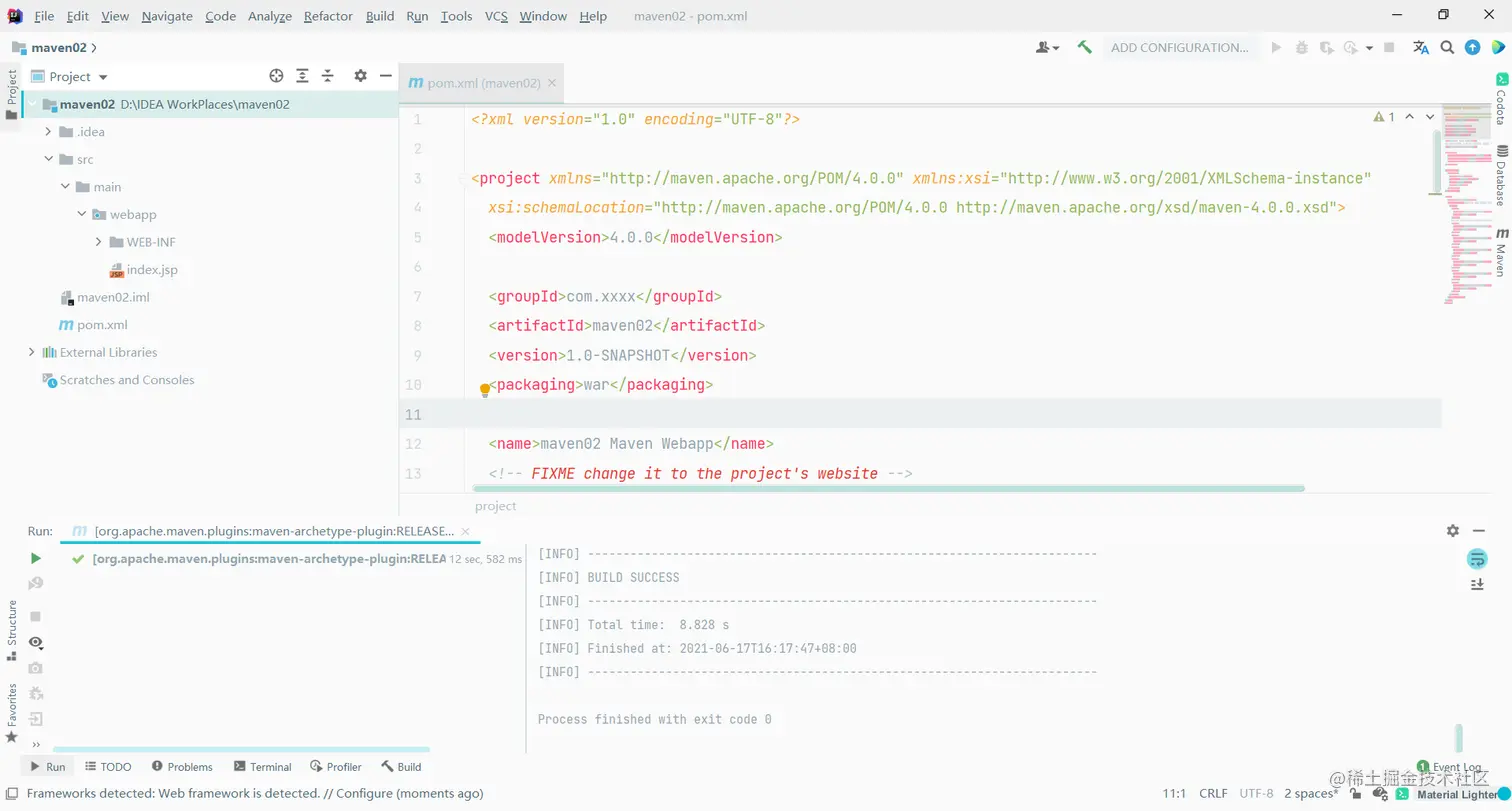Click the blue update arrow icon
The image size is (1512, 811).
pyautogui.click(x=1472, y=47)
